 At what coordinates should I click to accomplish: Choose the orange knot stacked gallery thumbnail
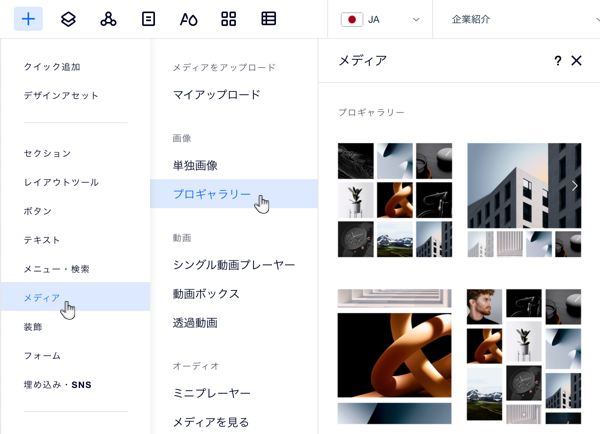coord(394,356)
